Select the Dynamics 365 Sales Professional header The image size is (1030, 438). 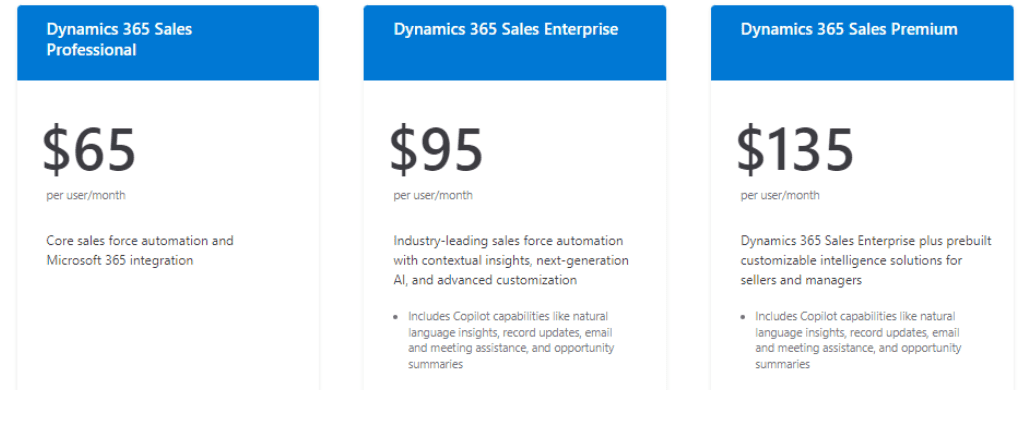click(x=119, y=39)
